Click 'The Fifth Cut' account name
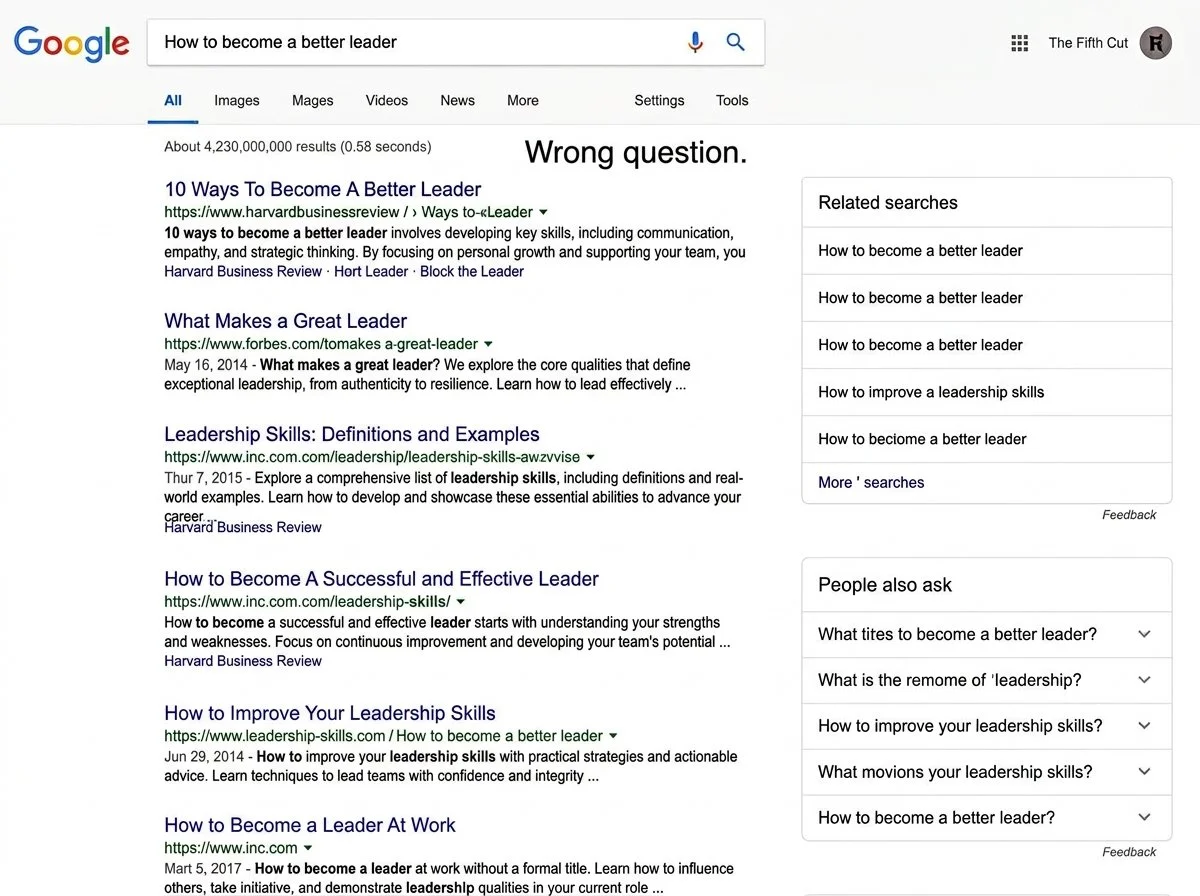The height and width of the screenshot is (896, 1200). point(1088,43)
